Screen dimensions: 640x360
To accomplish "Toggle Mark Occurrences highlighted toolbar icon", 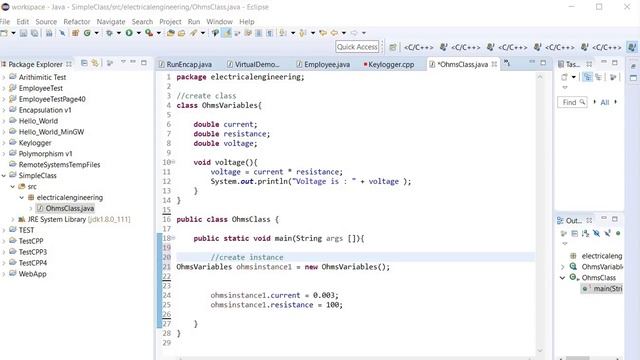I will [227, 33].
